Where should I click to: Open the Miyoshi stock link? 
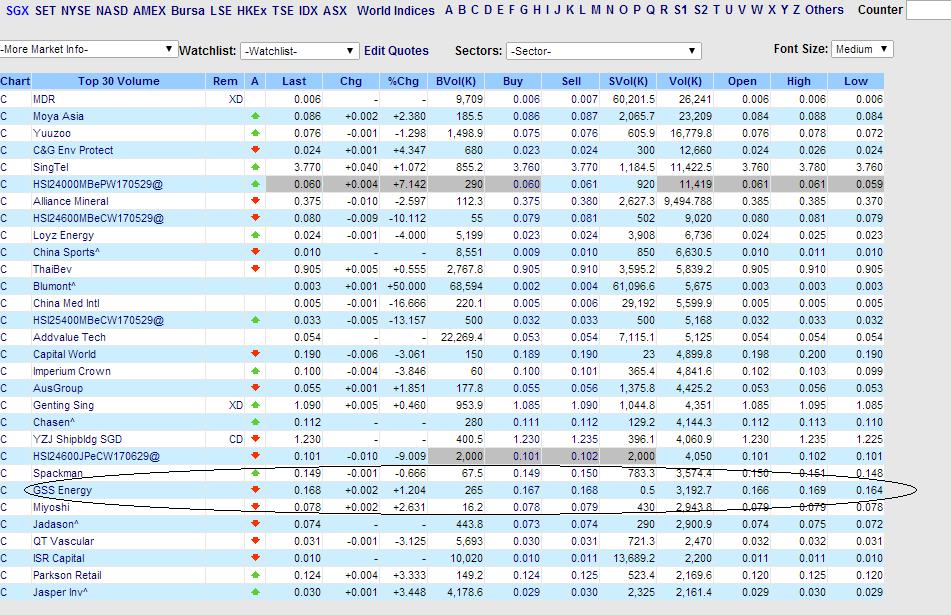pos(51,506)
